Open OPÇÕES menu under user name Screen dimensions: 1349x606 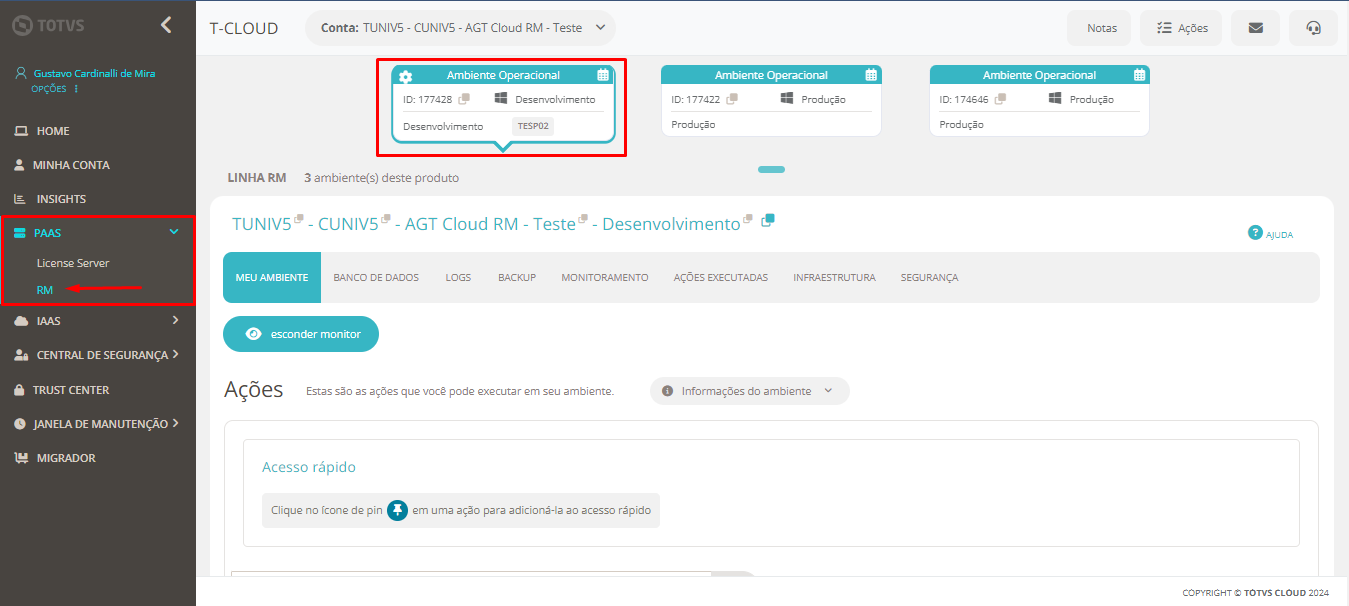click(x=54, y=89)
